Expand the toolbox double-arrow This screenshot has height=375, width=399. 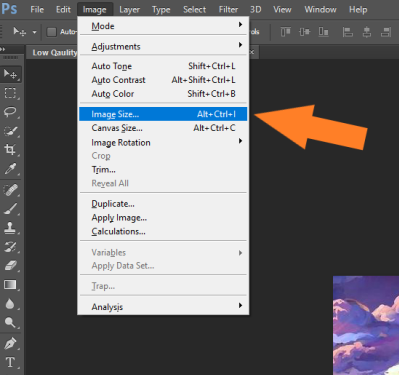pos(3,49)
